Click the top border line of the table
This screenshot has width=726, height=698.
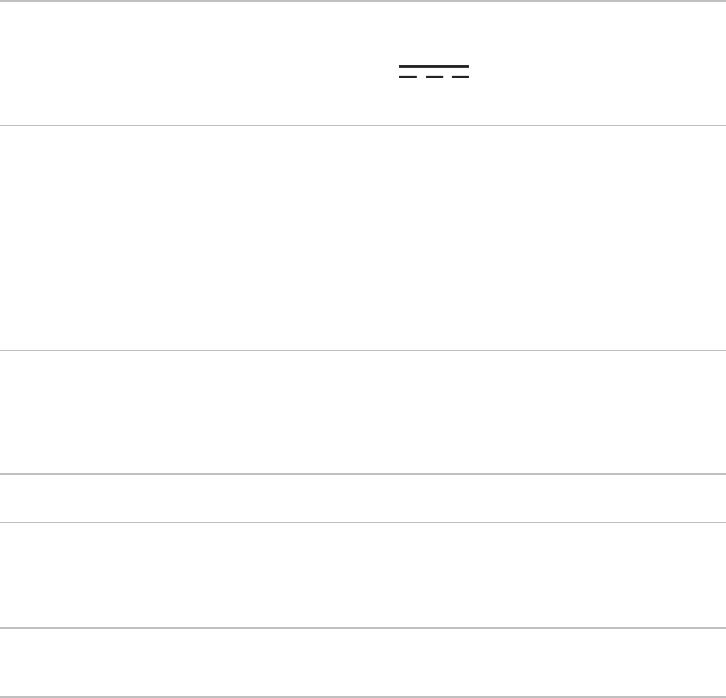pos(363,1)
